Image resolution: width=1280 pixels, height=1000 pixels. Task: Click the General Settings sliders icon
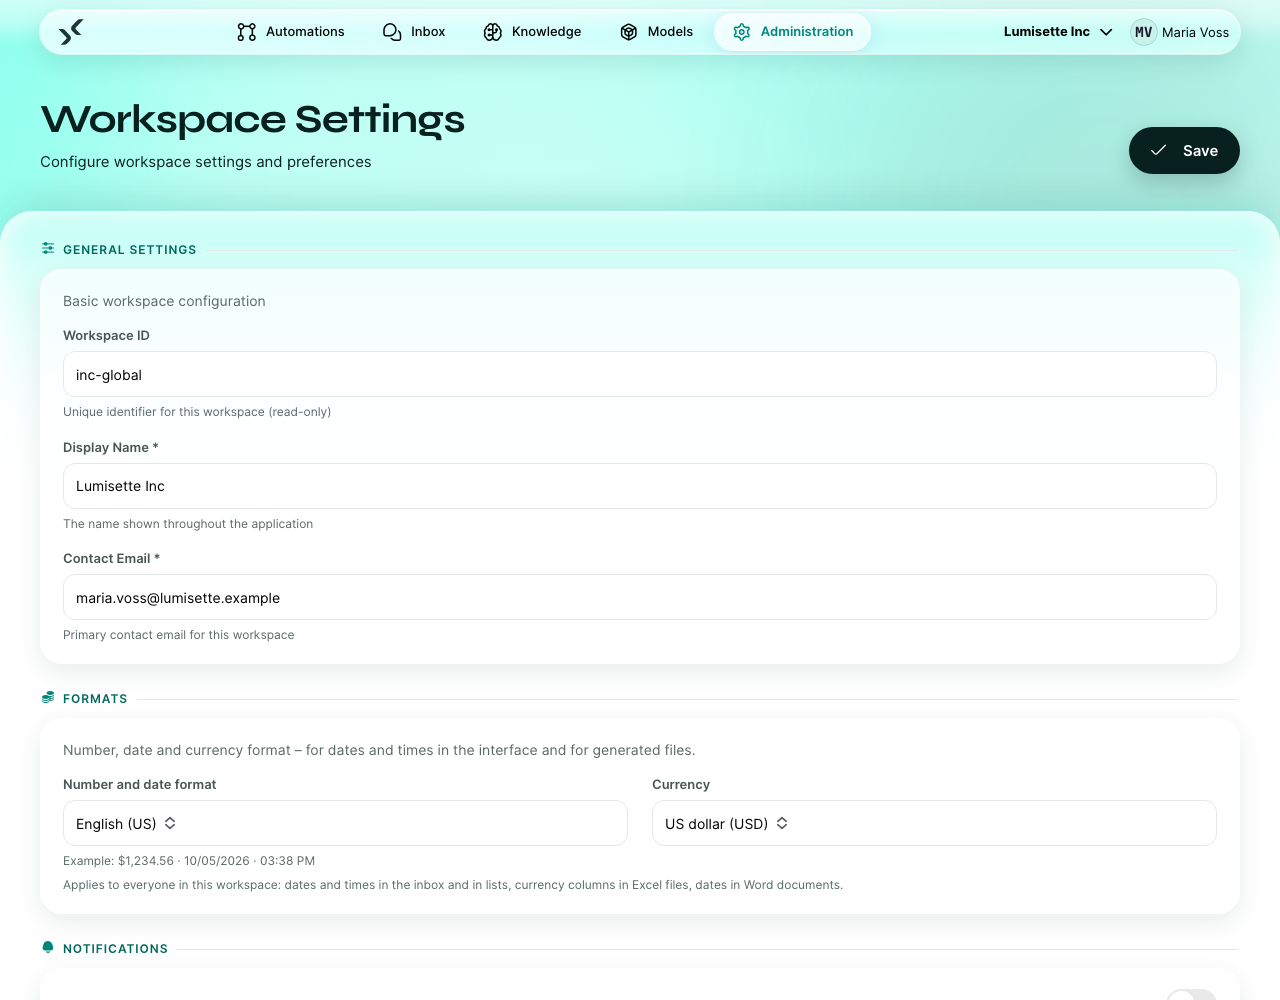click(48, 248)
